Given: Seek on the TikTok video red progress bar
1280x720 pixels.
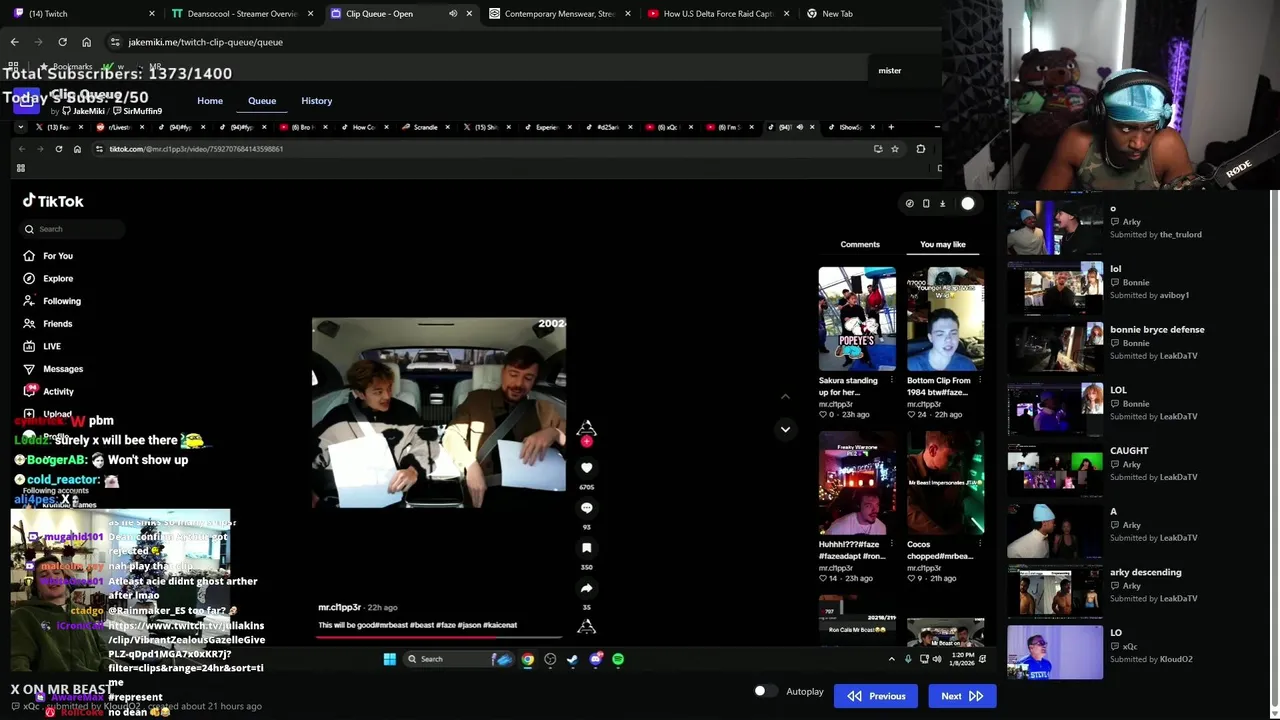Looking at the screenshot, I should click(438, 636).
